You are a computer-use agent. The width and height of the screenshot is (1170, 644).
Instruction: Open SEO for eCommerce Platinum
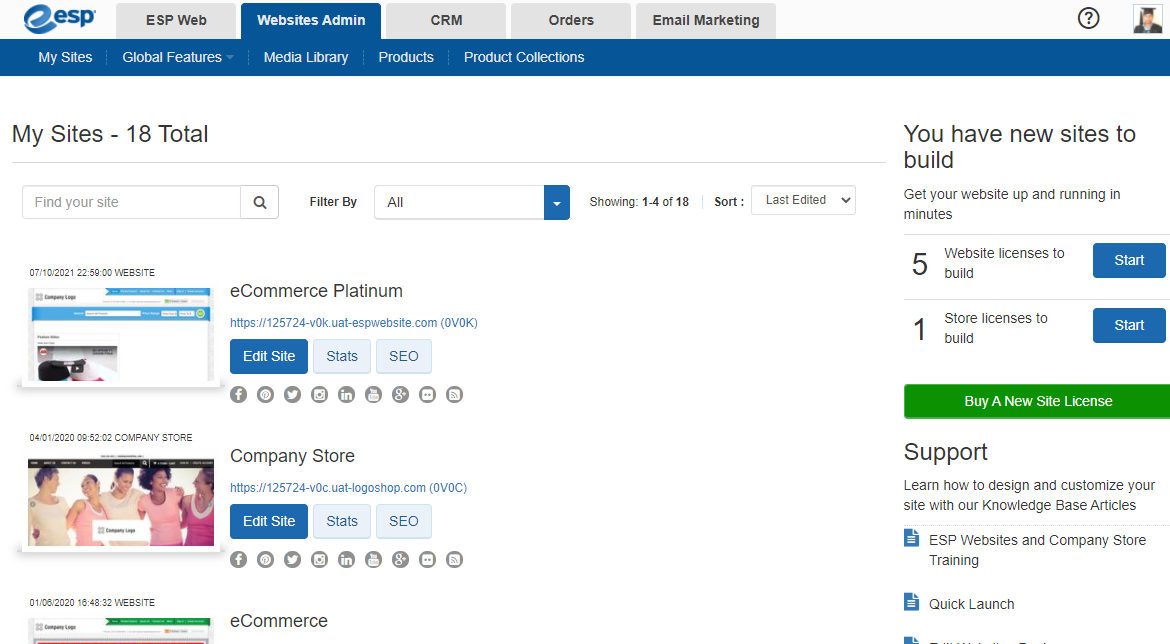pyautogui.click(x=404, y=356)
